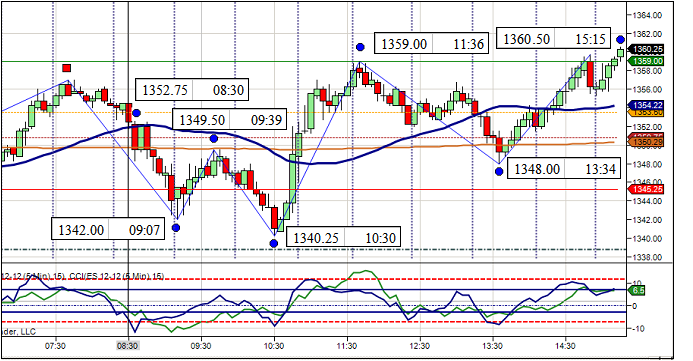This screenshot has width=693, height=361.
Task: Click the blue dot above the 11:36 high
Action: click(360, 47)
